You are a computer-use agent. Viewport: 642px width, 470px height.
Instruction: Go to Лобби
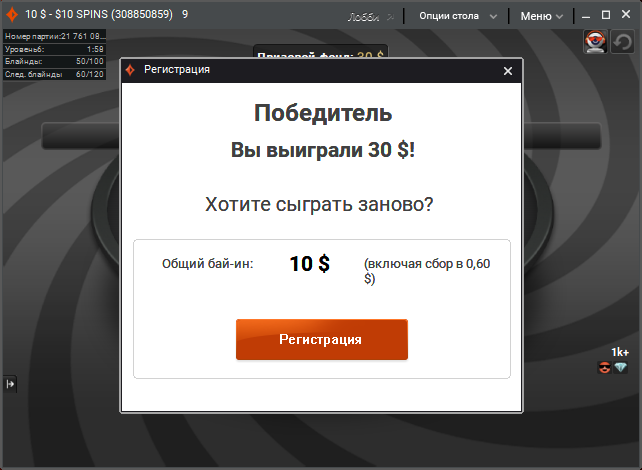coord(363,17)
